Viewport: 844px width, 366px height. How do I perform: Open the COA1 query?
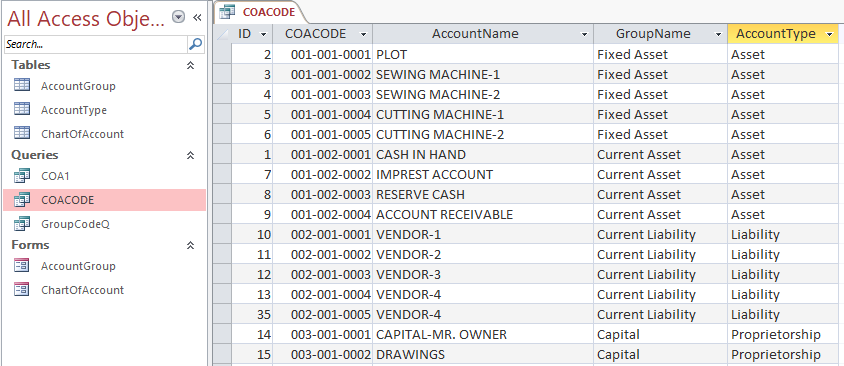(x=55, y=176)
